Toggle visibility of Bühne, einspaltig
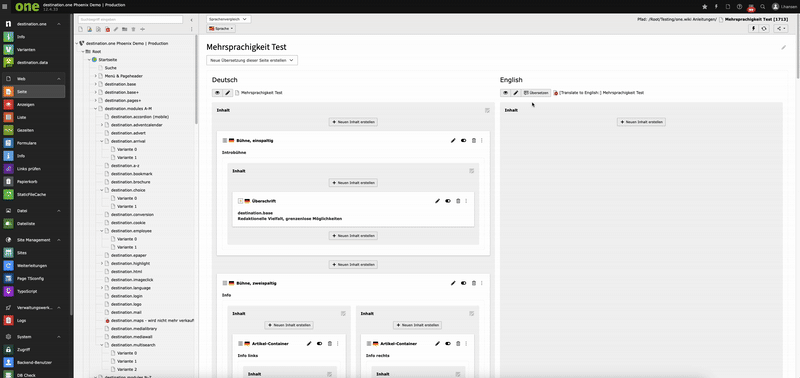Screen dimensions: 800x378 (x=463, y=140)
